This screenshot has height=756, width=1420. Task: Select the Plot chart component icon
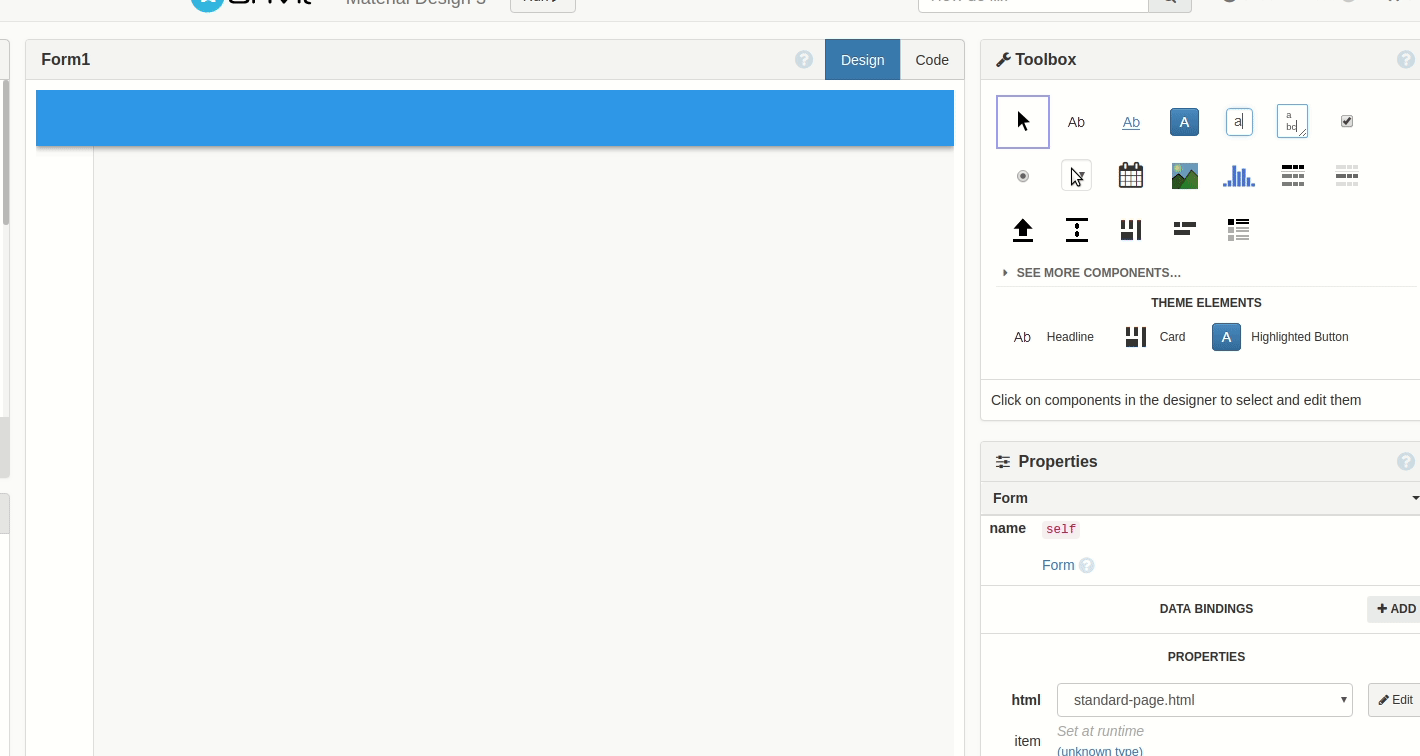(x=1238, y=176)
